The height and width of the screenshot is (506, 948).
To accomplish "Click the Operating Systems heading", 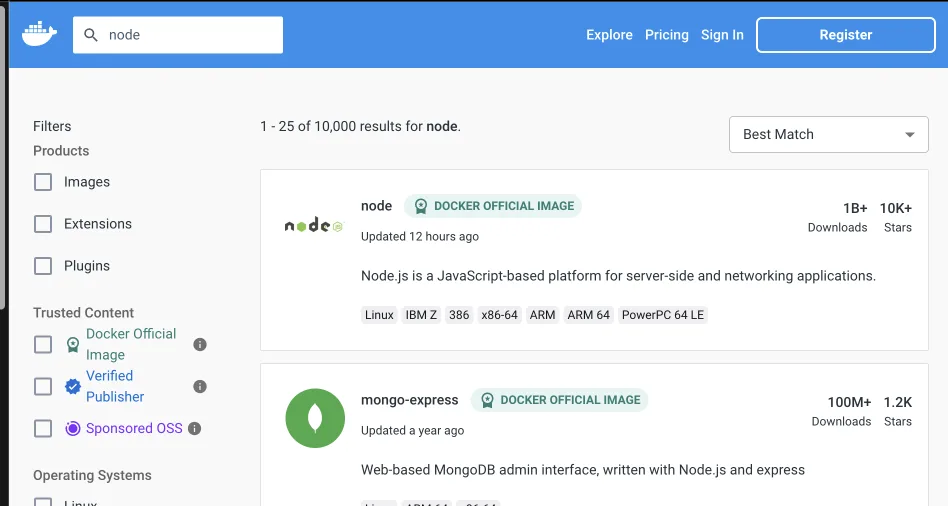I will pyautogui.click(x=93, y=475).
